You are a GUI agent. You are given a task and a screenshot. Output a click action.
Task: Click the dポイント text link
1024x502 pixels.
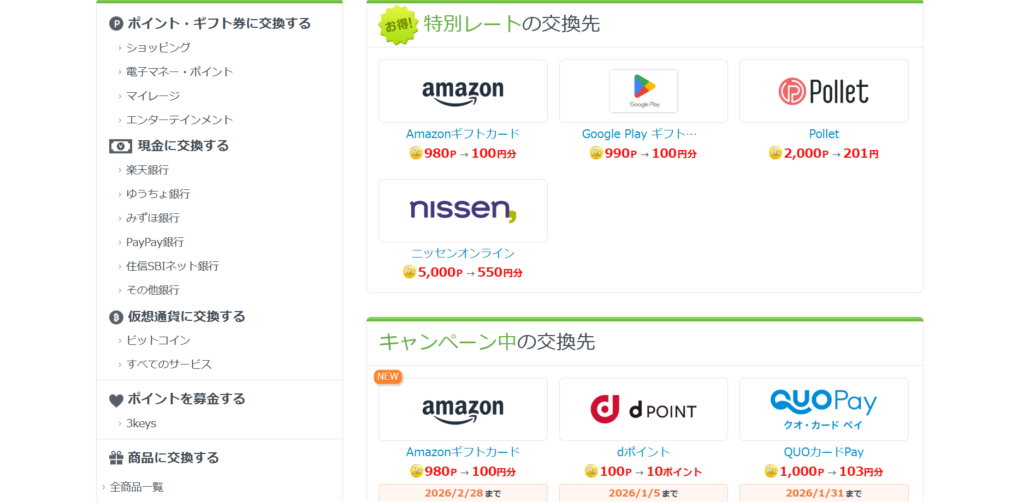tap(643, 452)
